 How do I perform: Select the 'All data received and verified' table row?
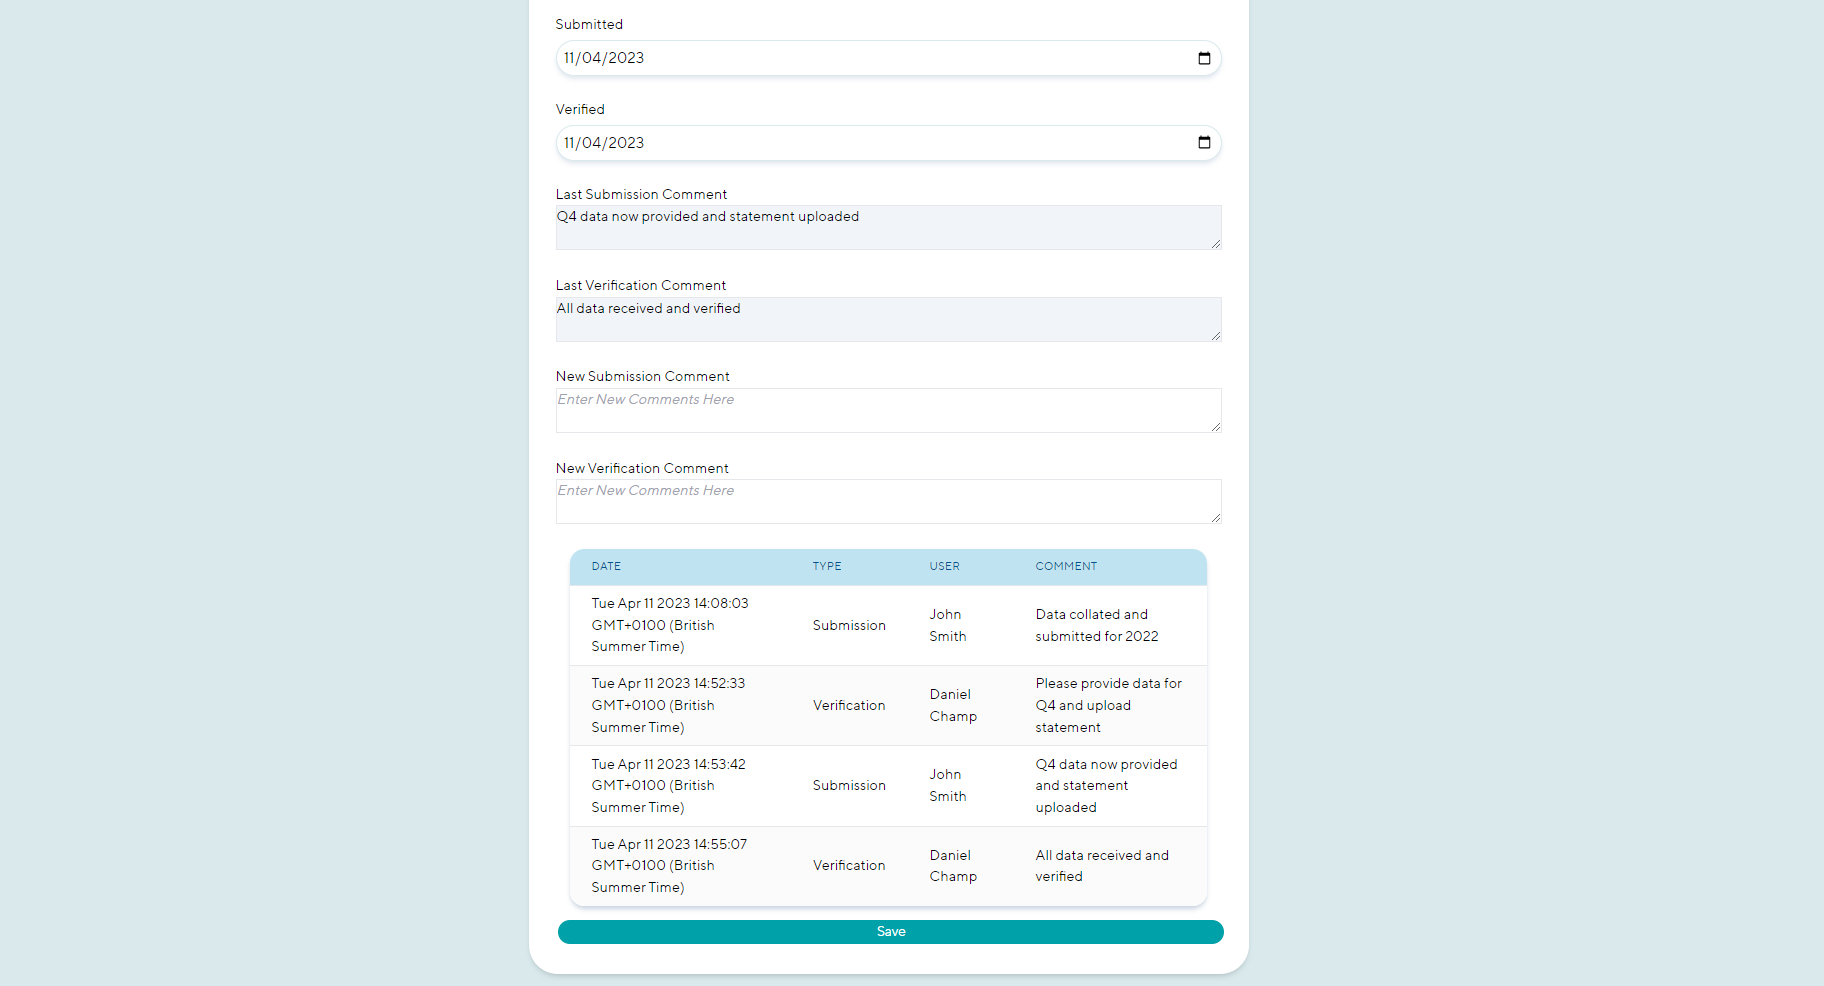tap(888, 866)
